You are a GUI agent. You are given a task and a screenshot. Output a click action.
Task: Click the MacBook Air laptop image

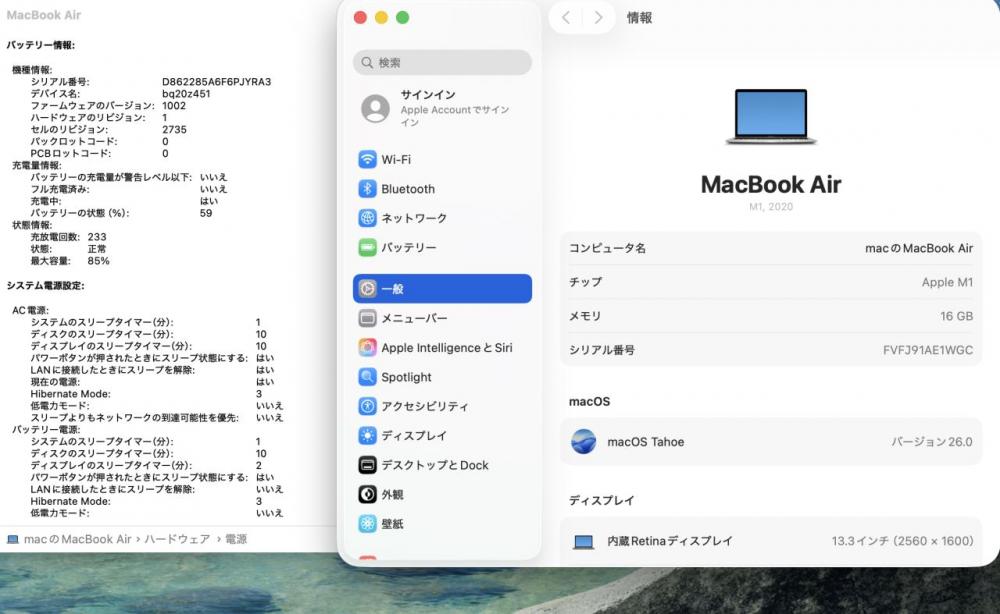click(771, 117)
